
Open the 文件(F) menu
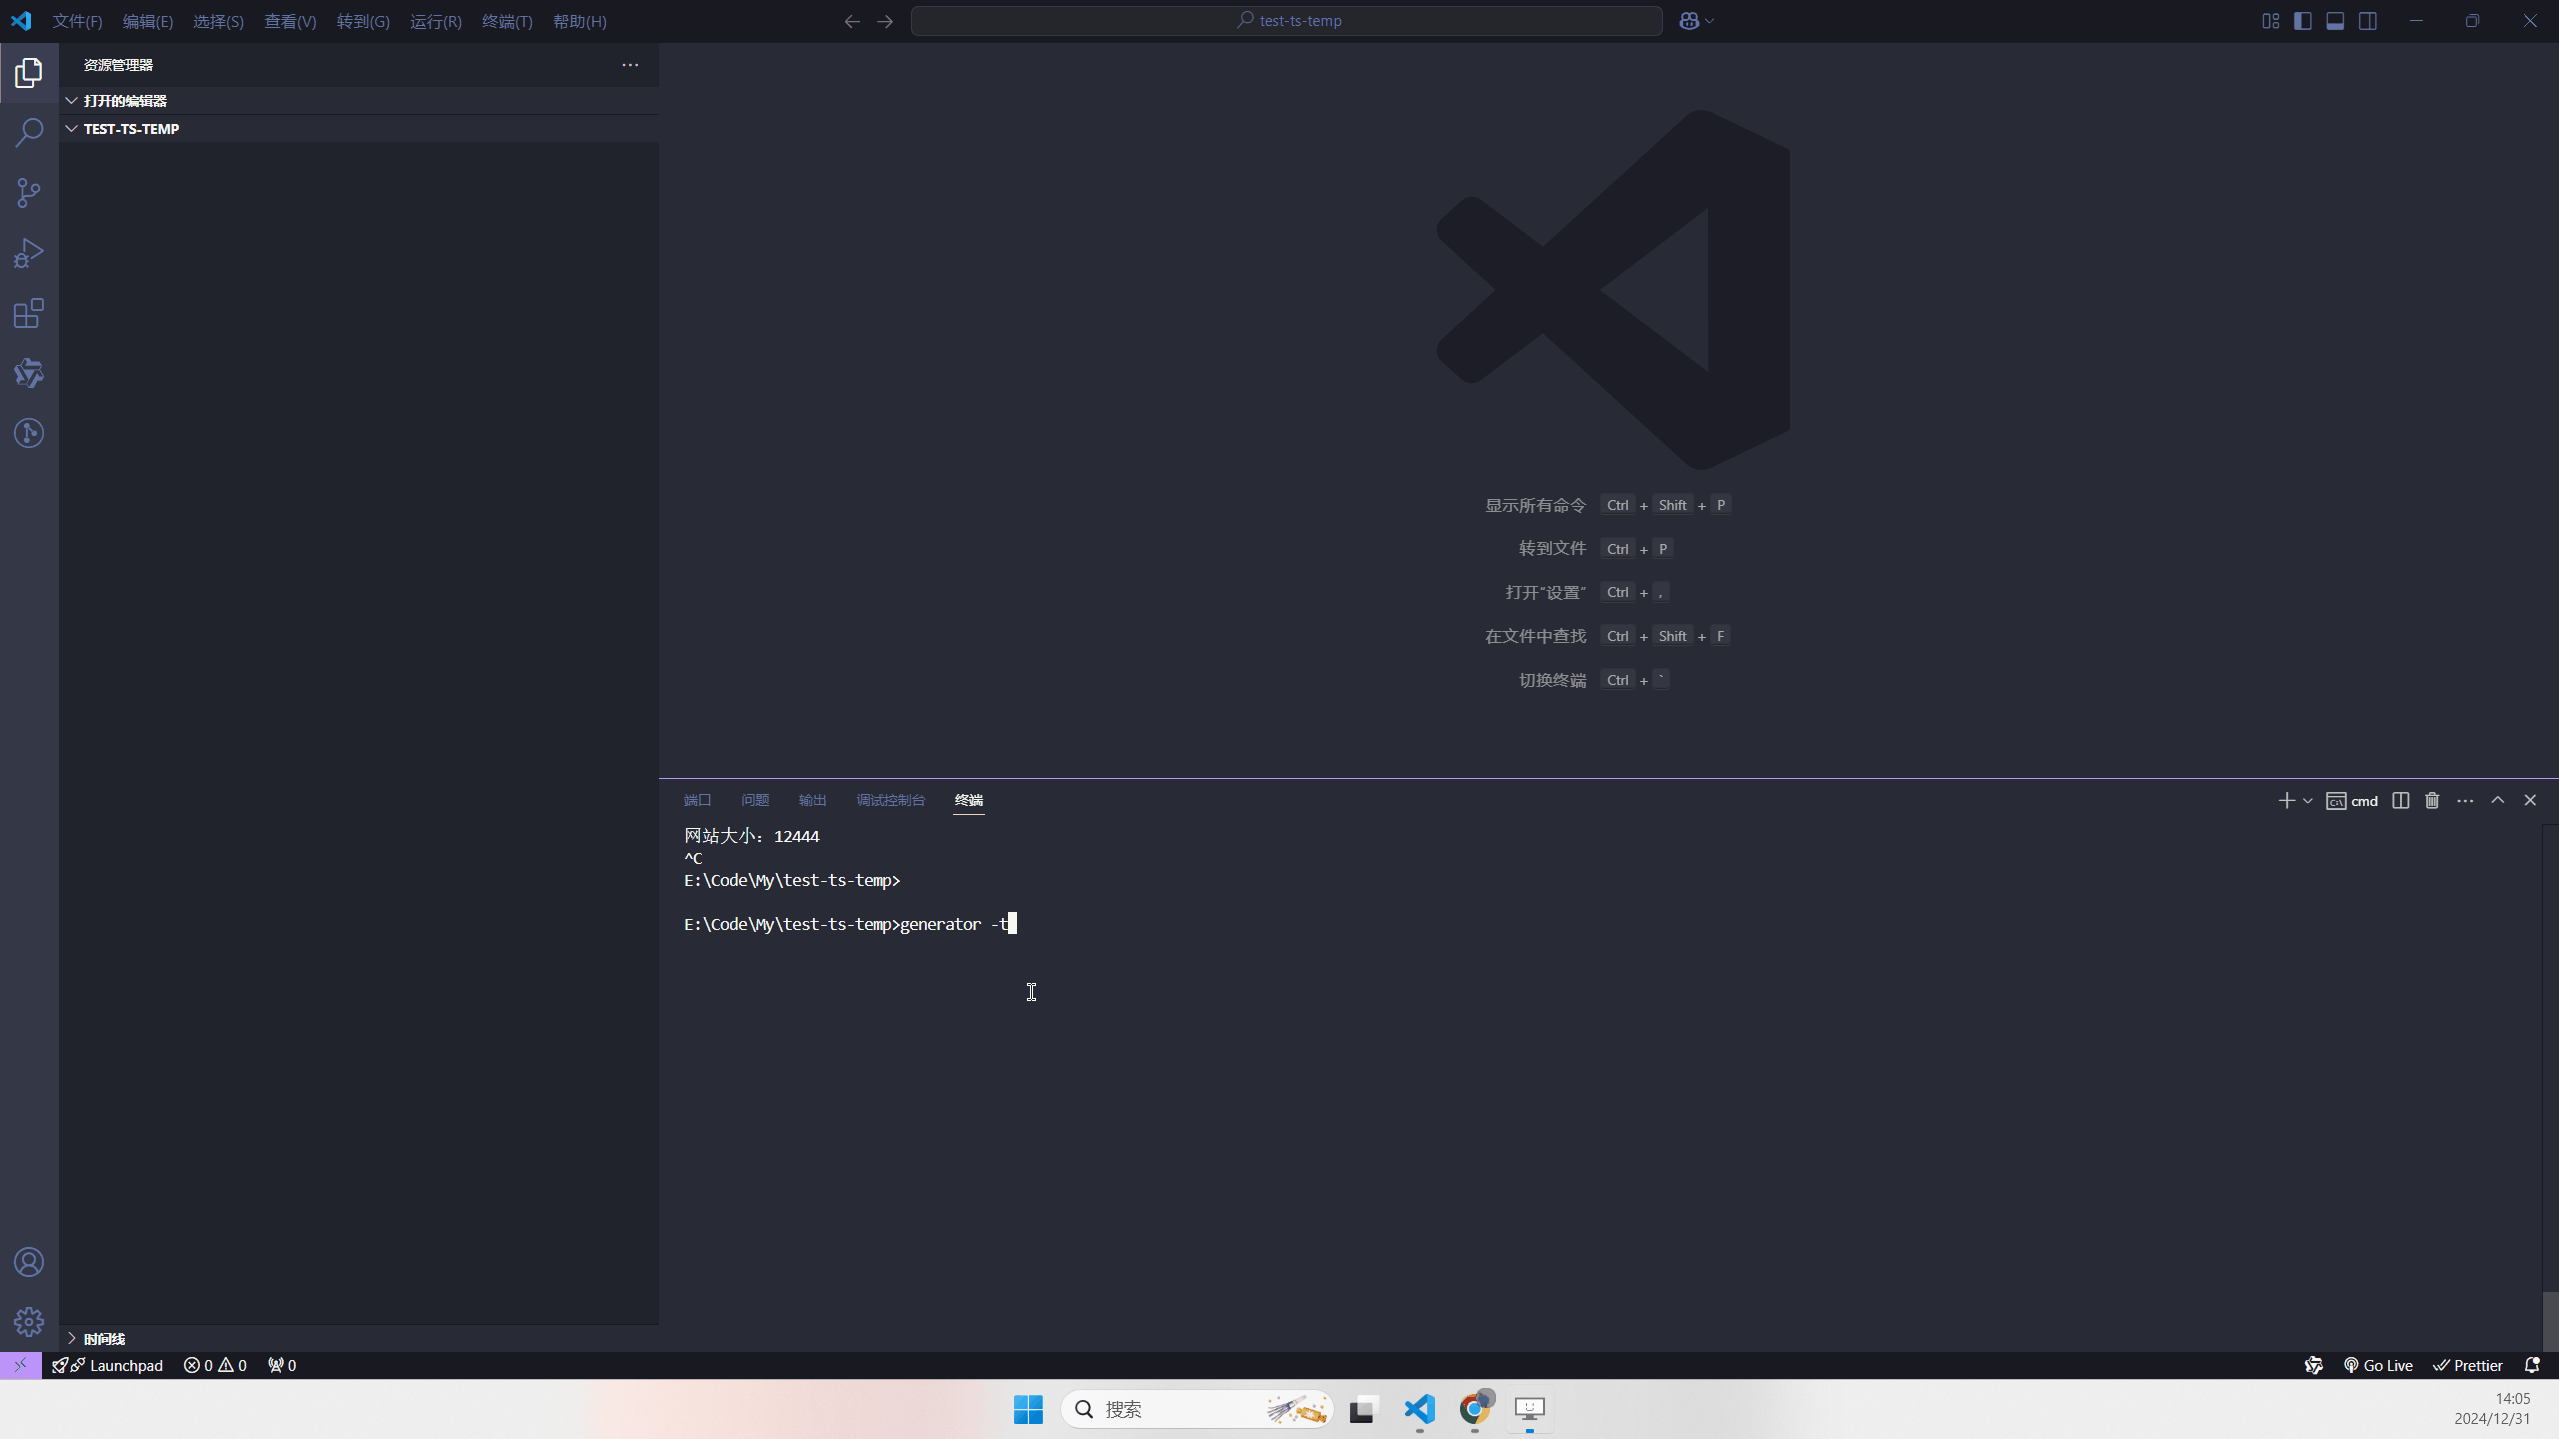pos(77,21)
